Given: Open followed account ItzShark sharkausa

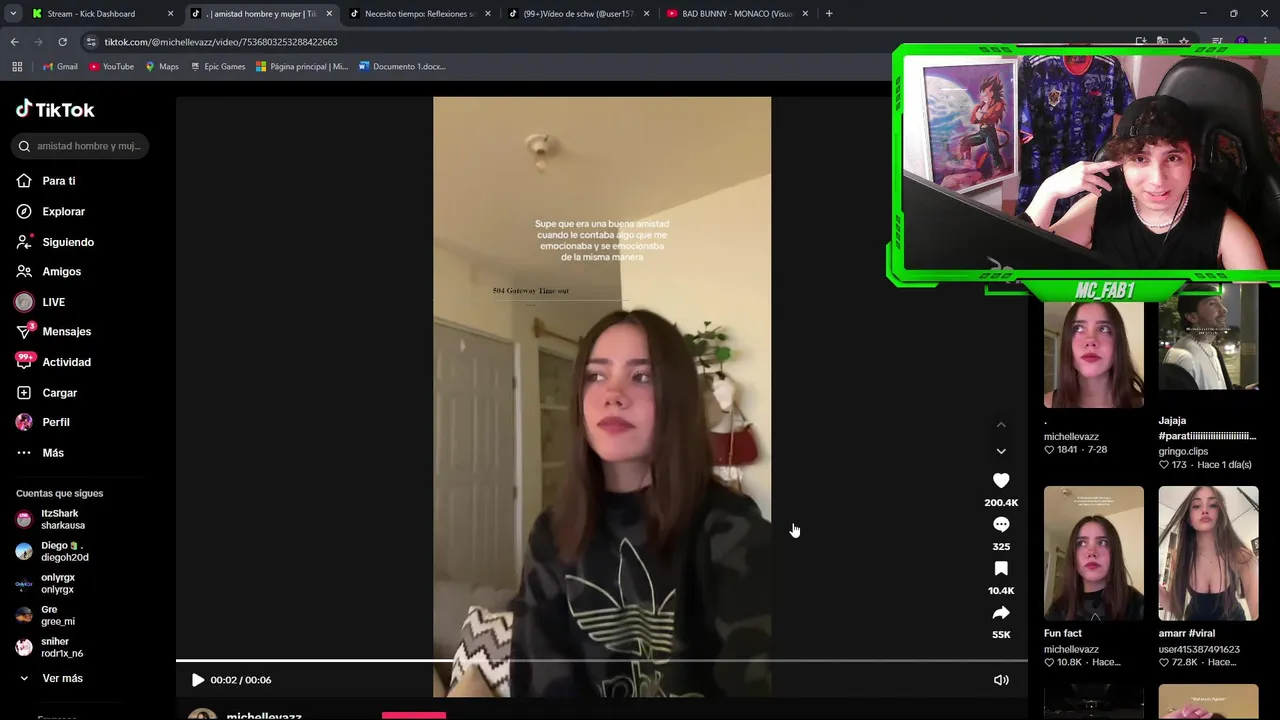Looking at the screenshot, I should click(x=52, y=519).
